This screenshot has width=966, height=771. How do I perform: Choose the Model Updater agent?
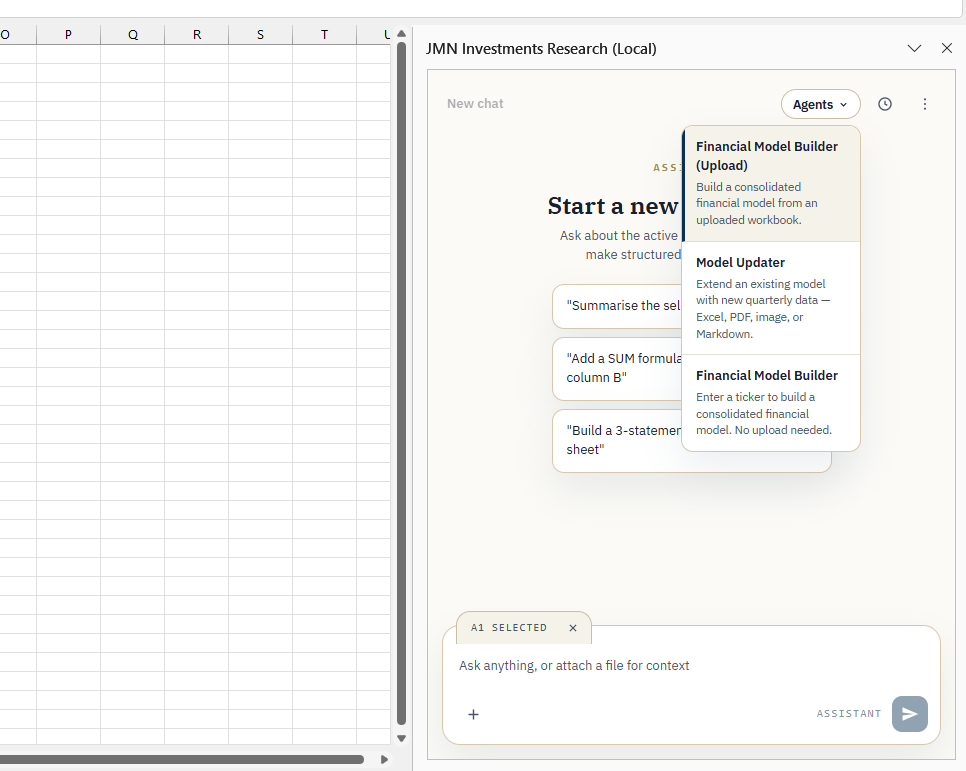coord(771,298)
